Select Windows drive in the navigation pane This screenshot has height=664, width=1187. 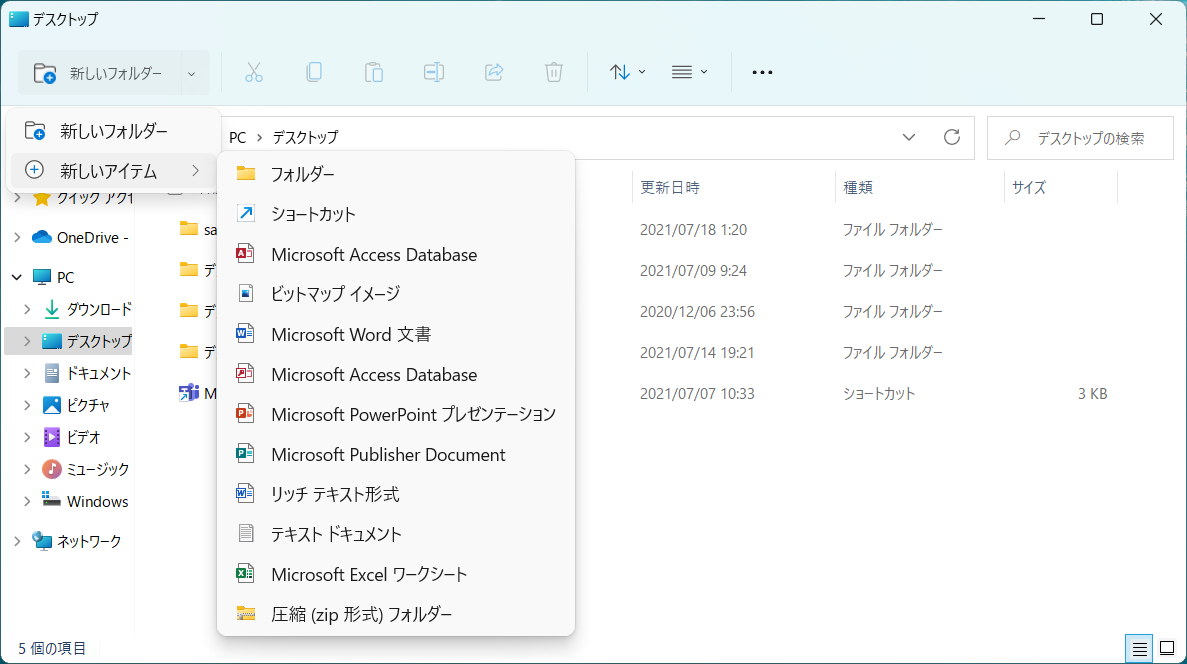(85, 501)
